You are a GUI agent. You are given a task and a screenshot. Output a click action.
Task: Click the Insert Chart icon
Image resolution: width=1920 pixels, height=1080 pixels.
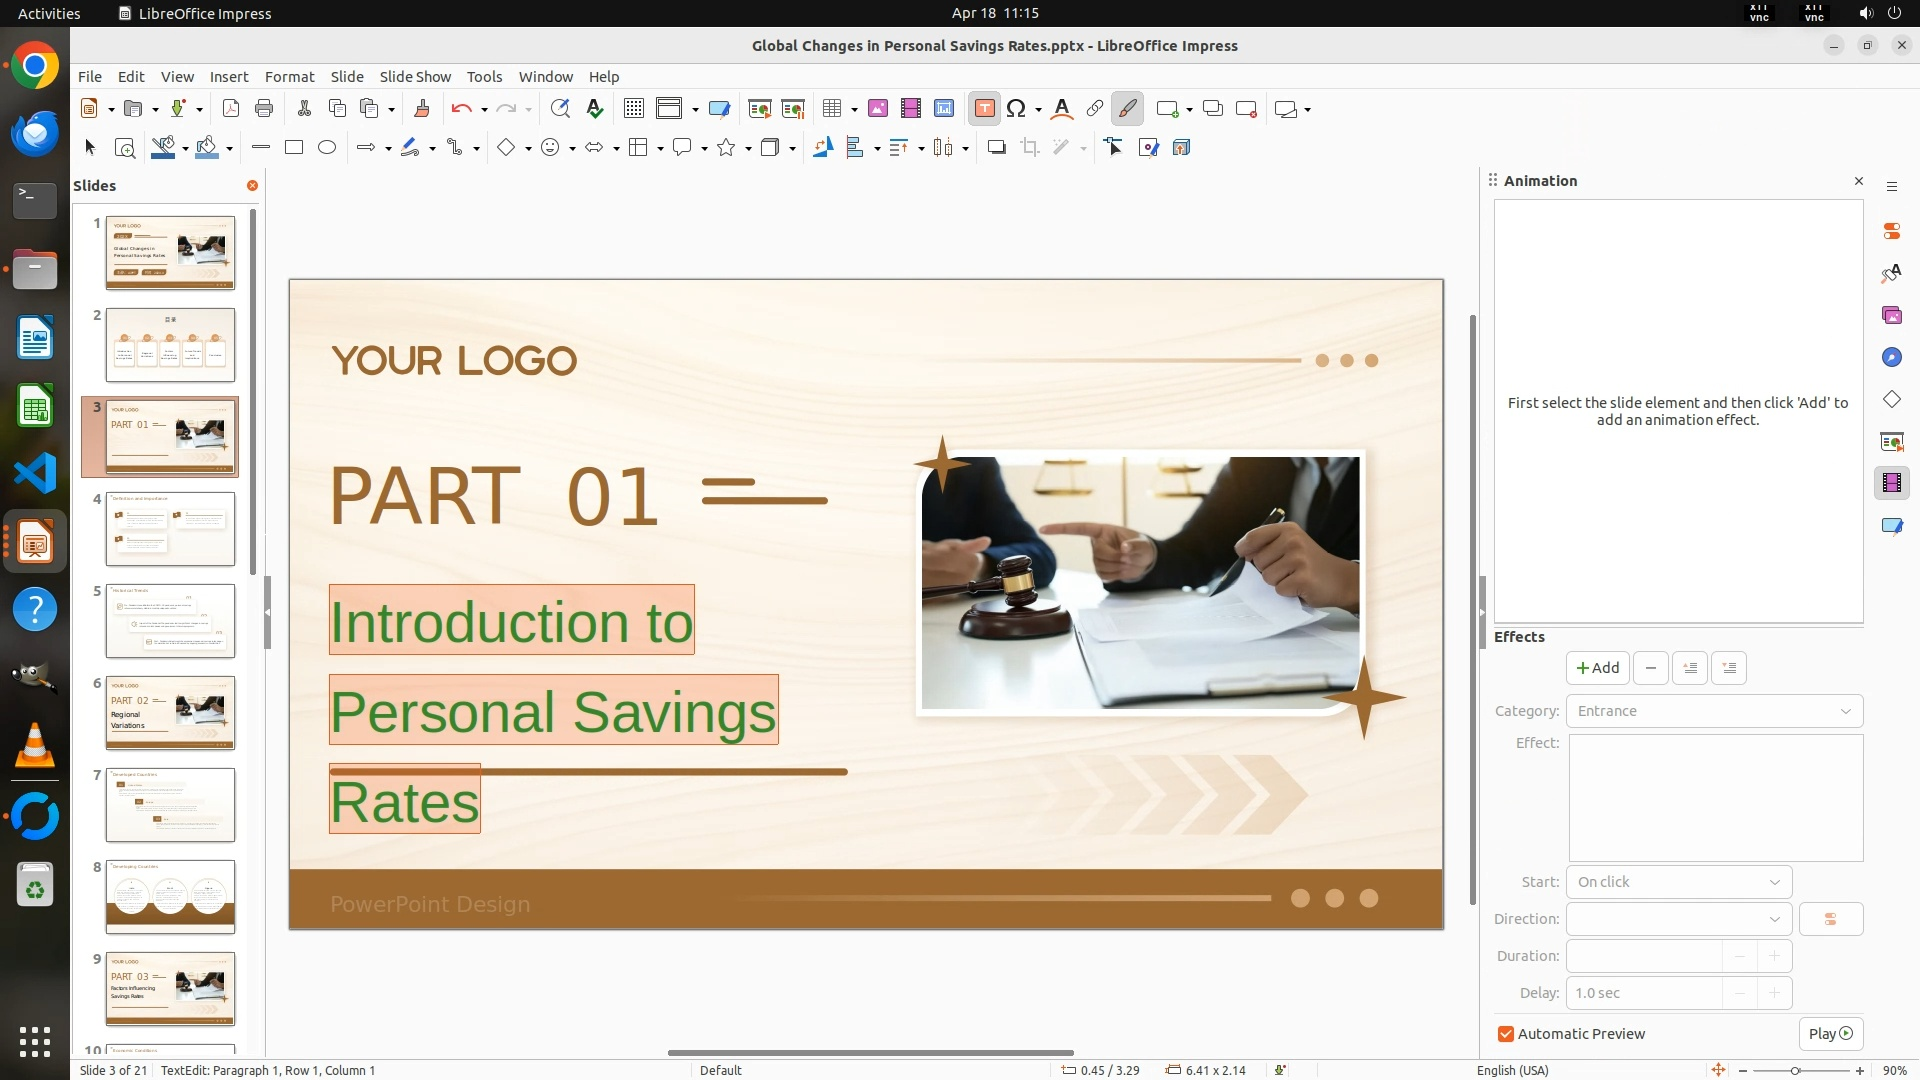coord(943,109)
